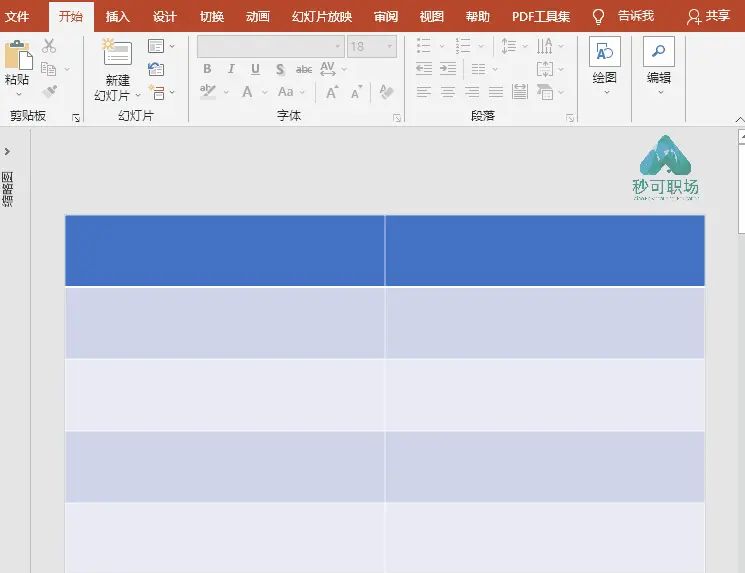Screen dimensions: 745x573
Task: Click the text highlight color icon
Action: click(208, 91)
